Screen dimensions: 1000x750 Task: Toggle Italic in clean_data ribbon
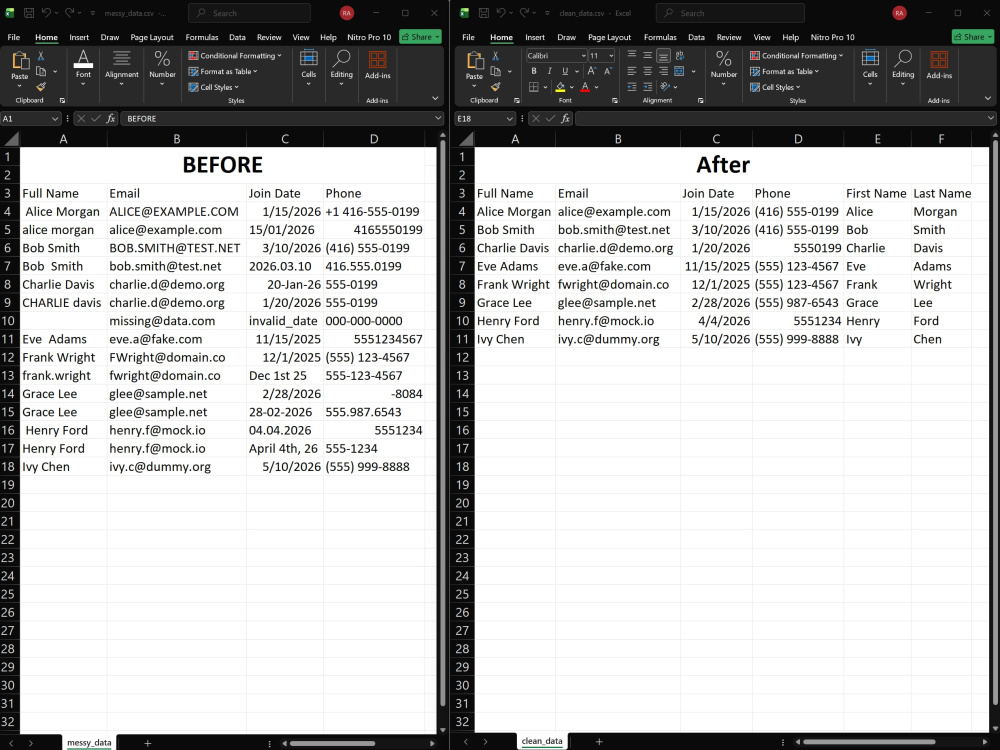click(549, 71)
